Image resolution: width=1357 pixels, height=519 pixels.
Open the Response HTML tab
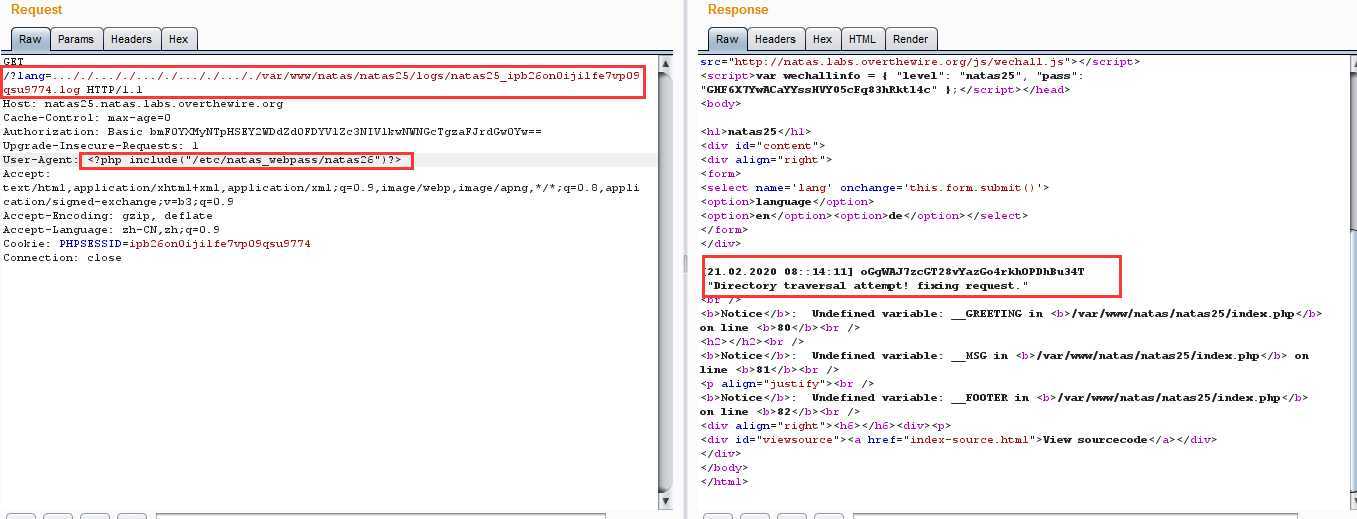(862, 39)
